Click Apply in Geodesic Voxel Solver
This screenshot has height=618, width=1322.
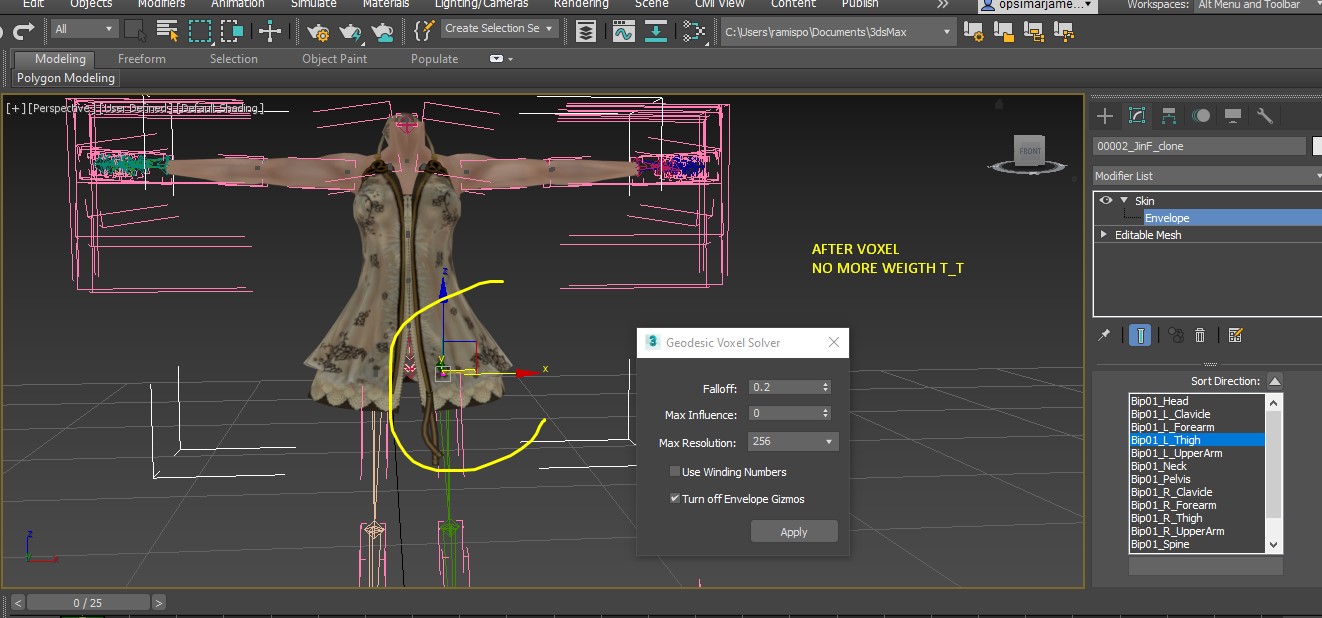pyautogui.click(x=794, y=531)
